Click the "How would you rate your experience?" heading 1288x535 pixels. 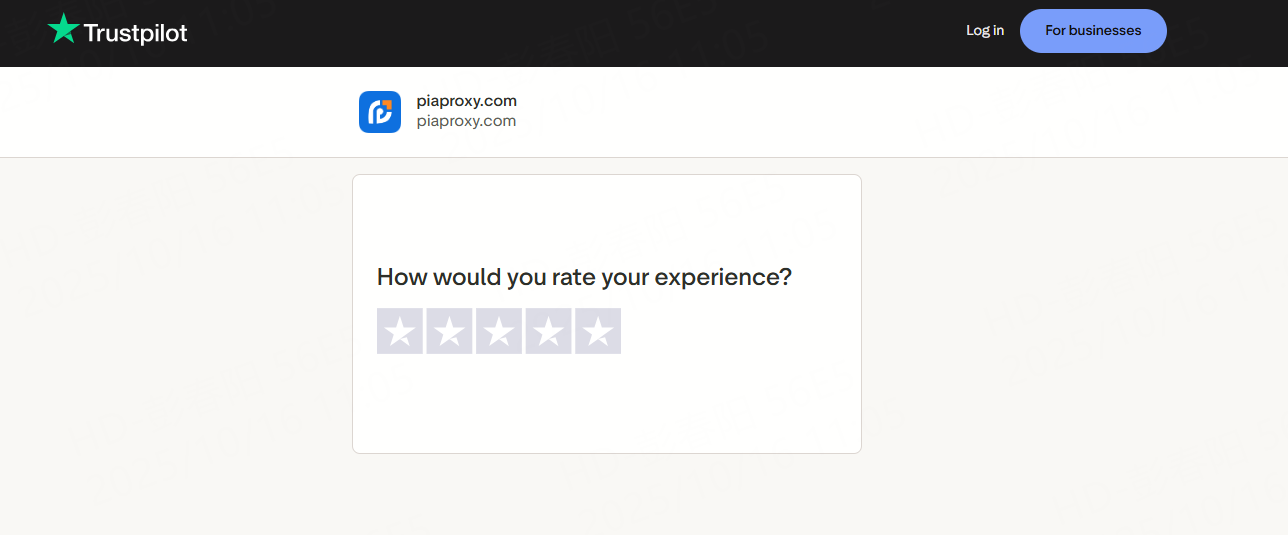(584, 277)
